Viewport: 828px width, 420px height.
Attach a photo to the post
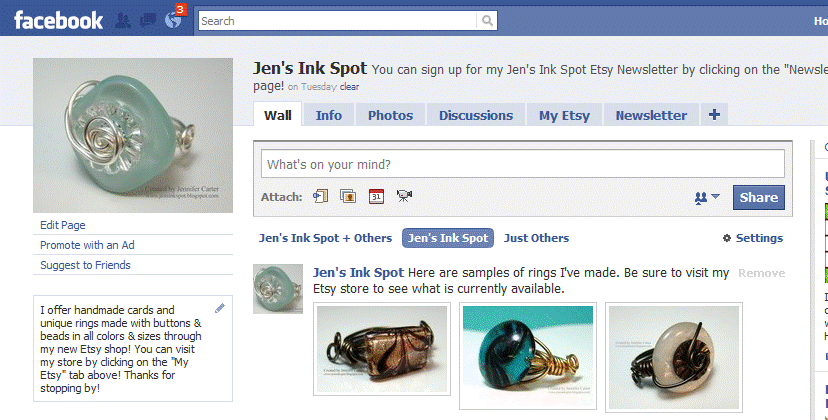(348, 197)
